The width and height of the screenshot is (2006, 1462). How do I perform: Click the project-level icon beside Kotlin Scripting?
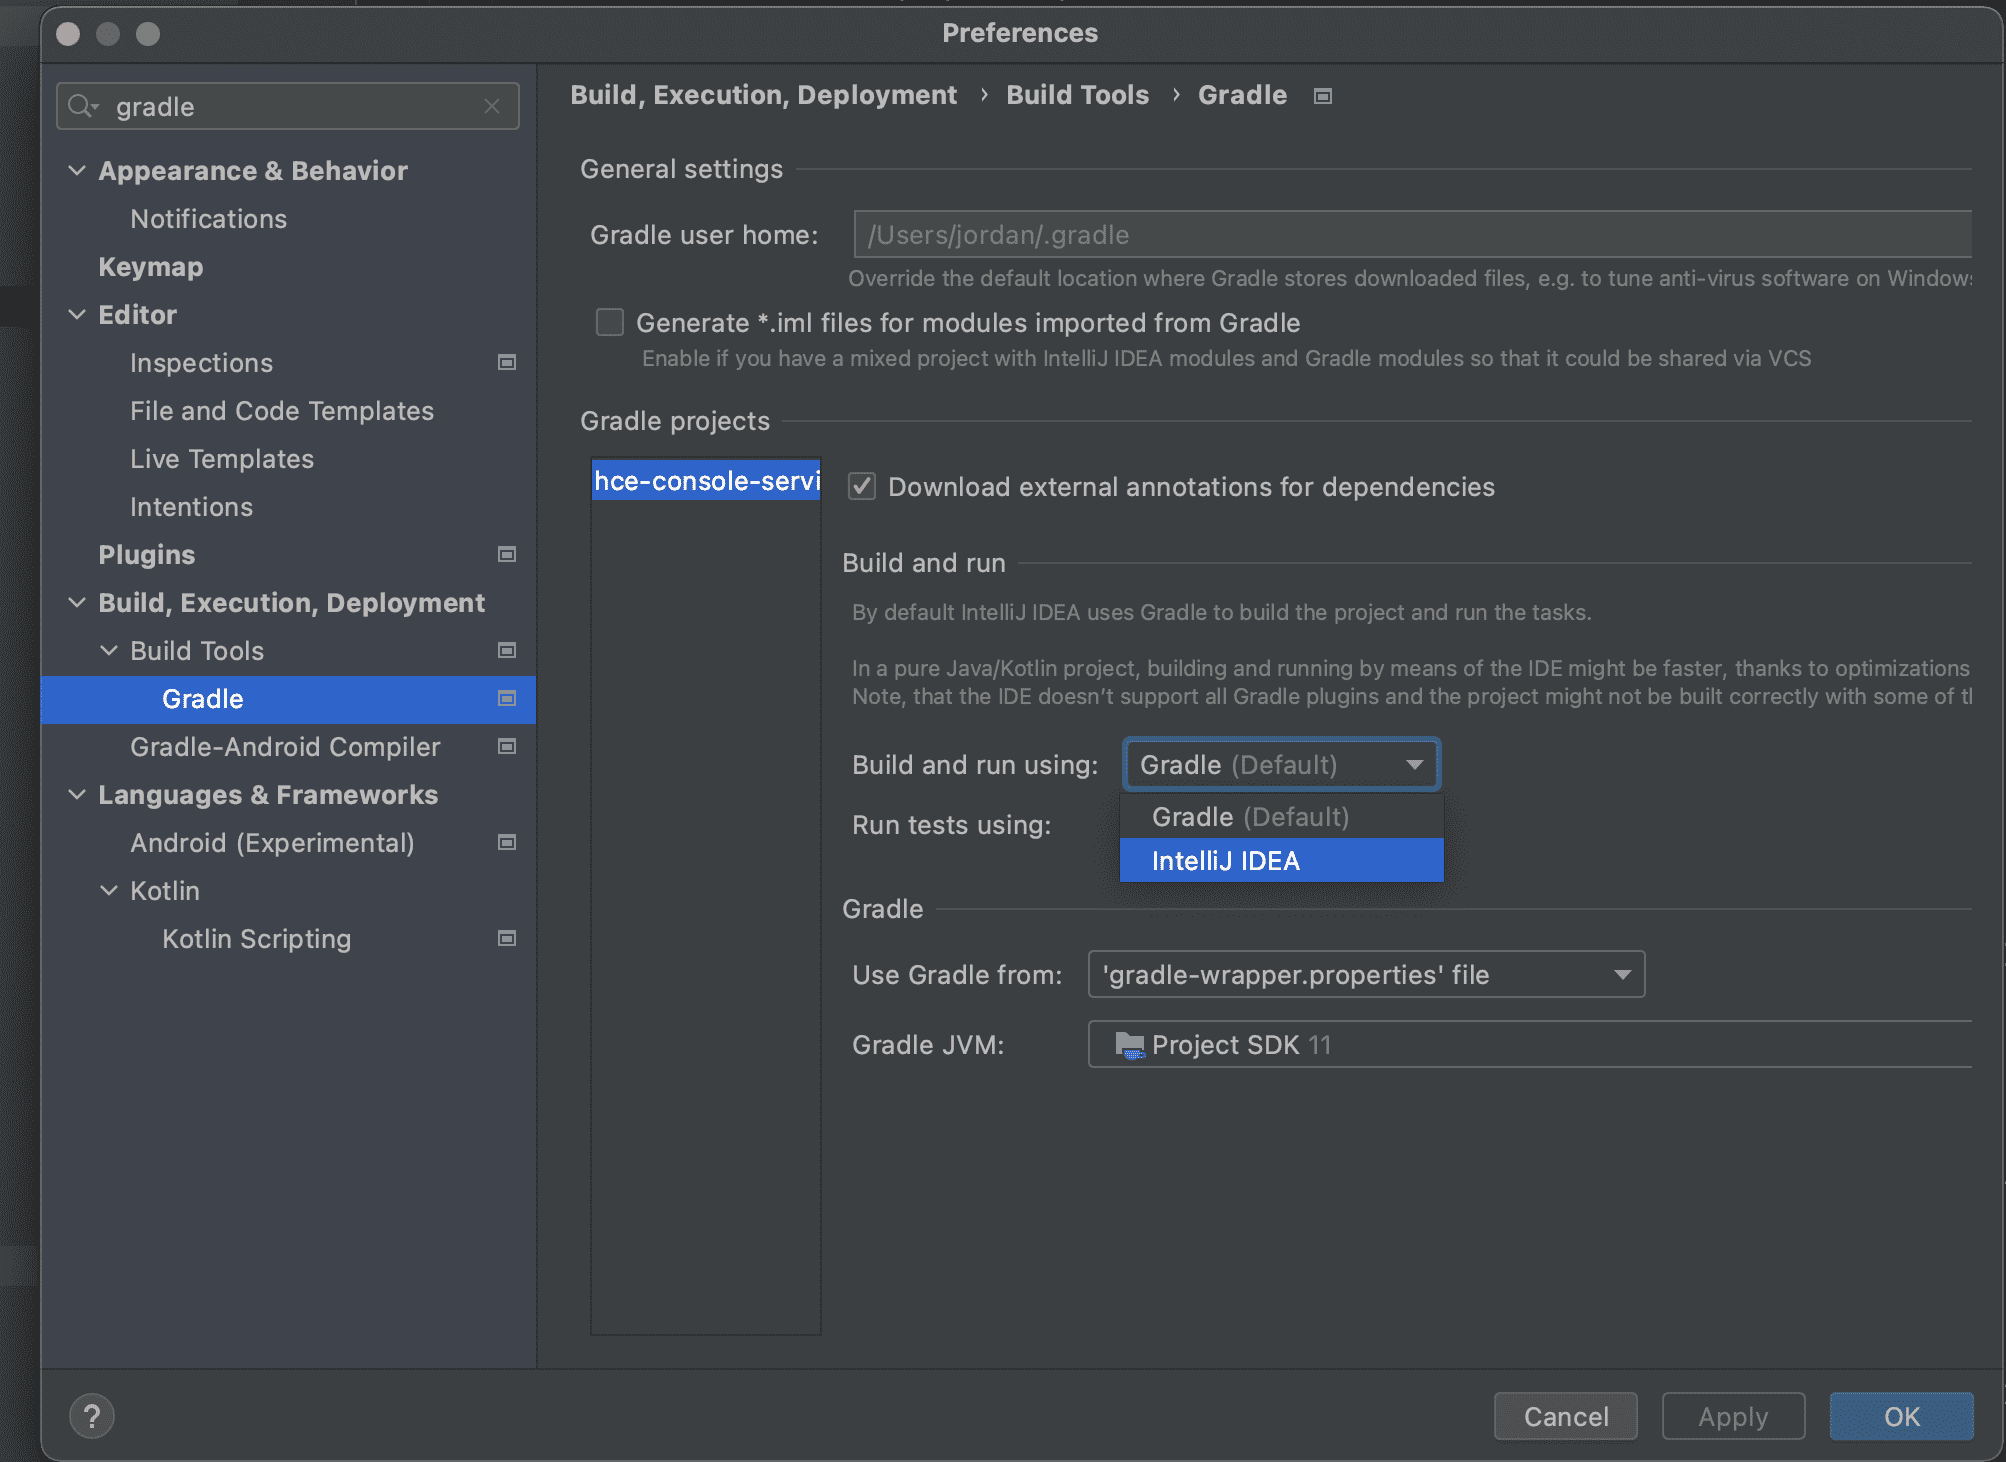(x=507, y=938)
